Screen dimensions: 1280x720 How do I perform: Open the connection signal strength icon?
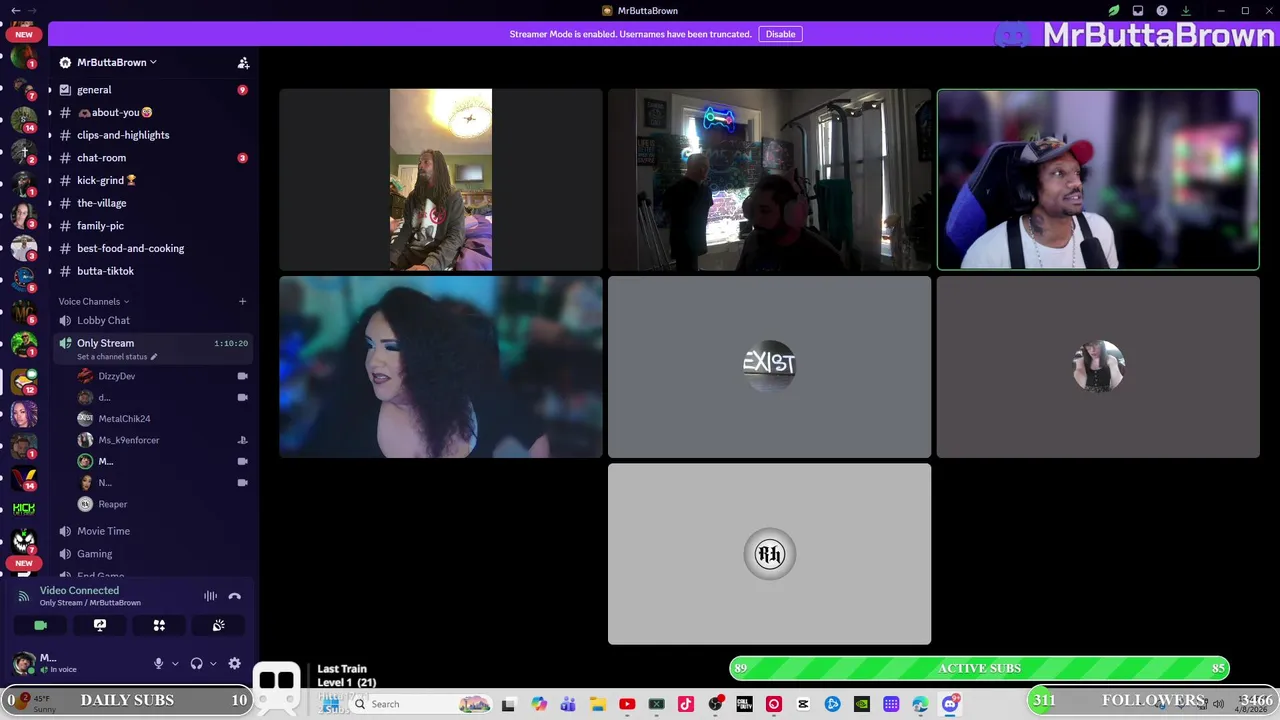(x=23, y=596)
